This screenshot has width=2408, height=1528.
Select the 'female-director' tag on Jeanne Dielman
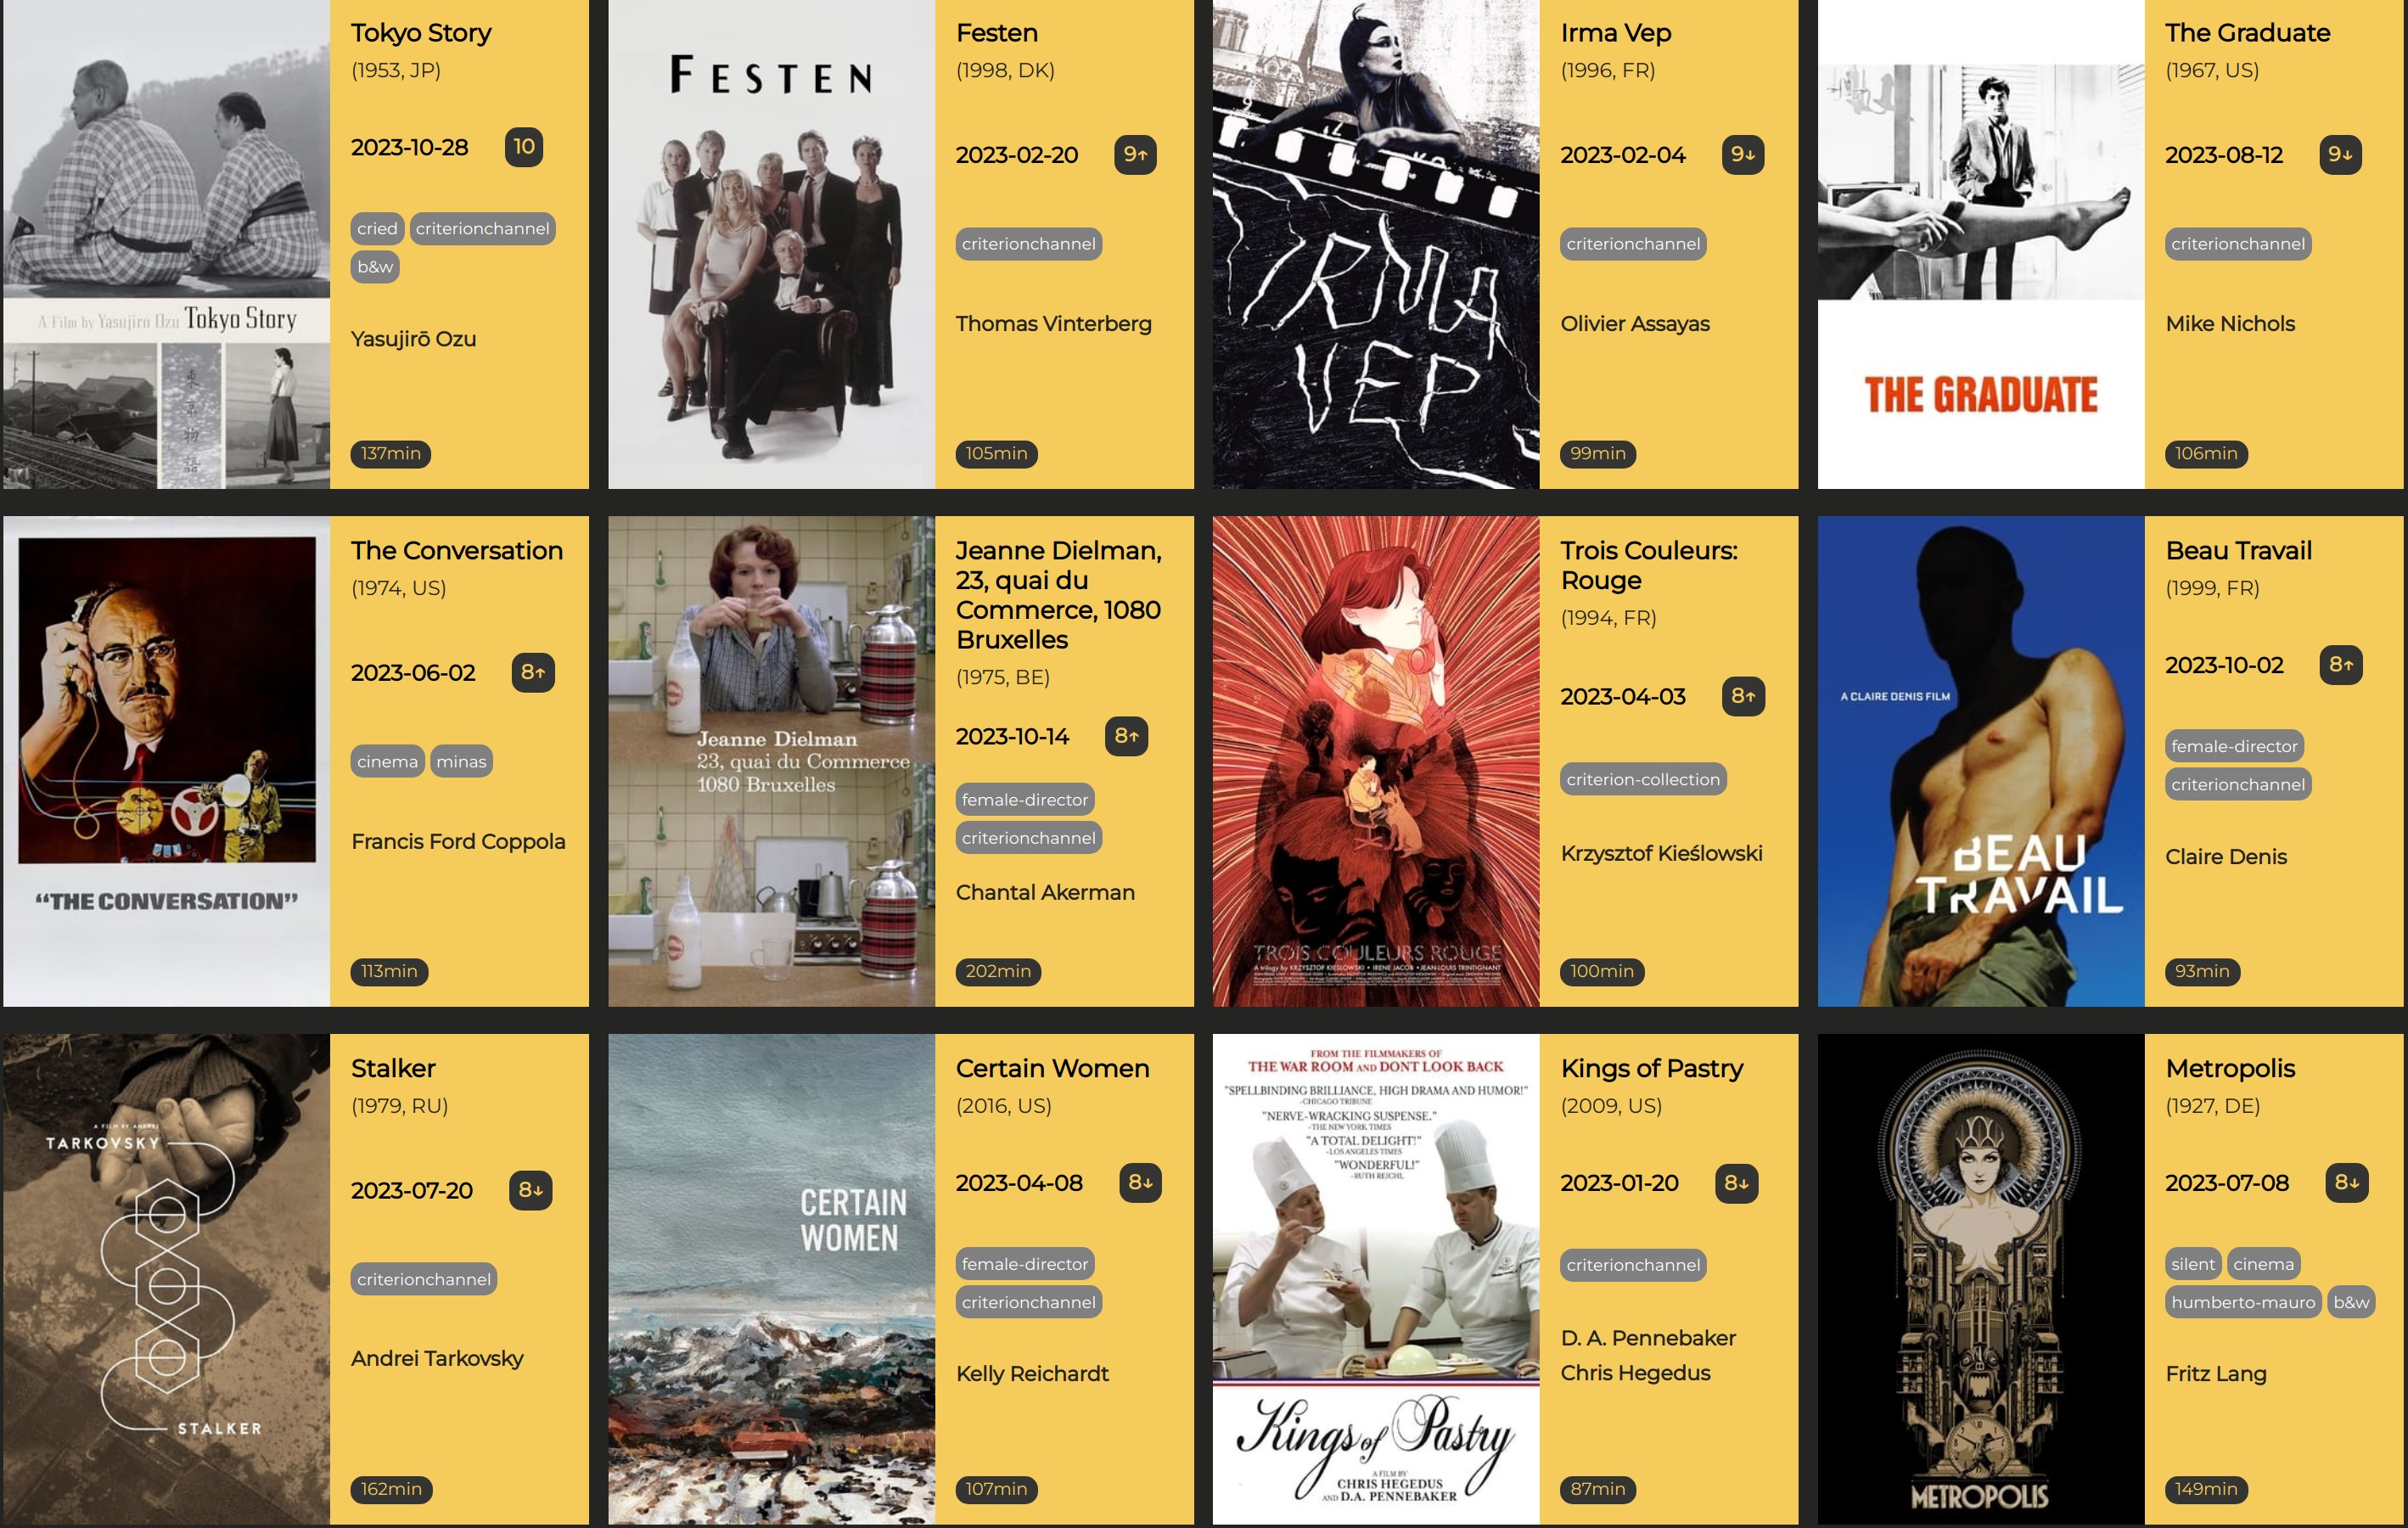(1024, 800)
